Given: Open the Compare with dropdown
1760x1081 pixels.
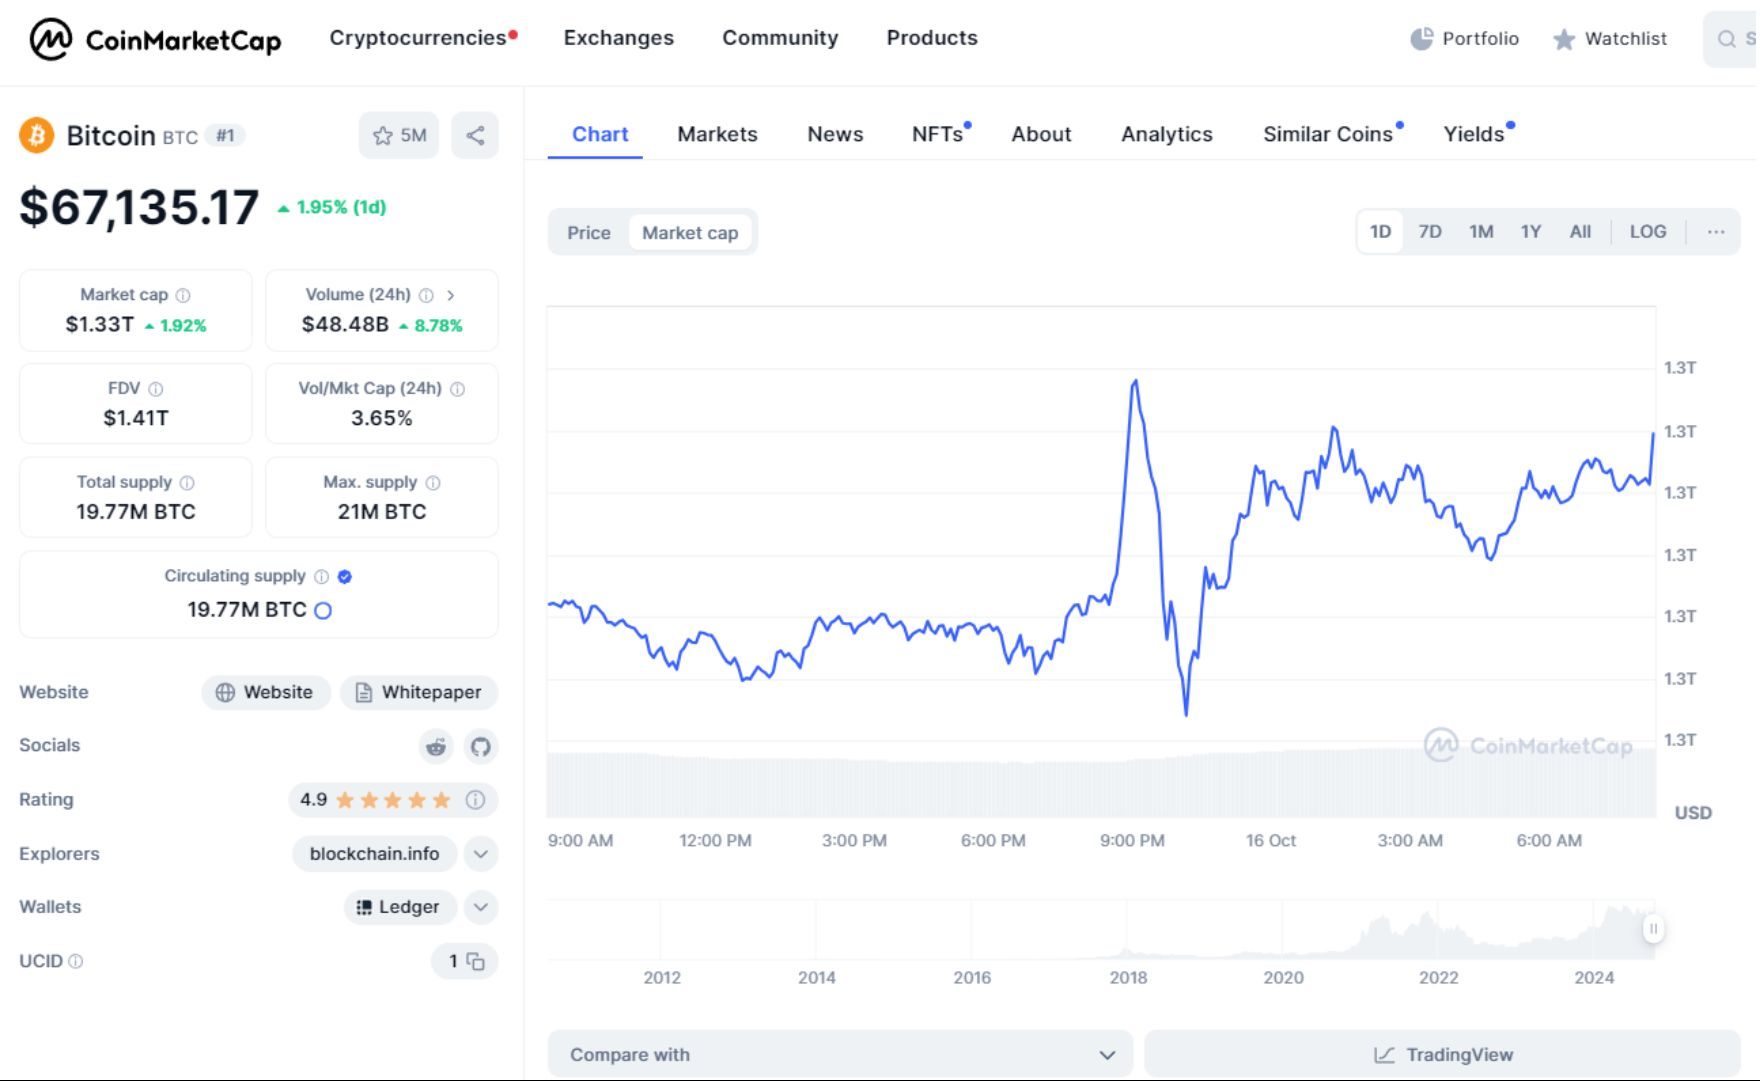Looking at the screenshot, I should point(840,1054).
